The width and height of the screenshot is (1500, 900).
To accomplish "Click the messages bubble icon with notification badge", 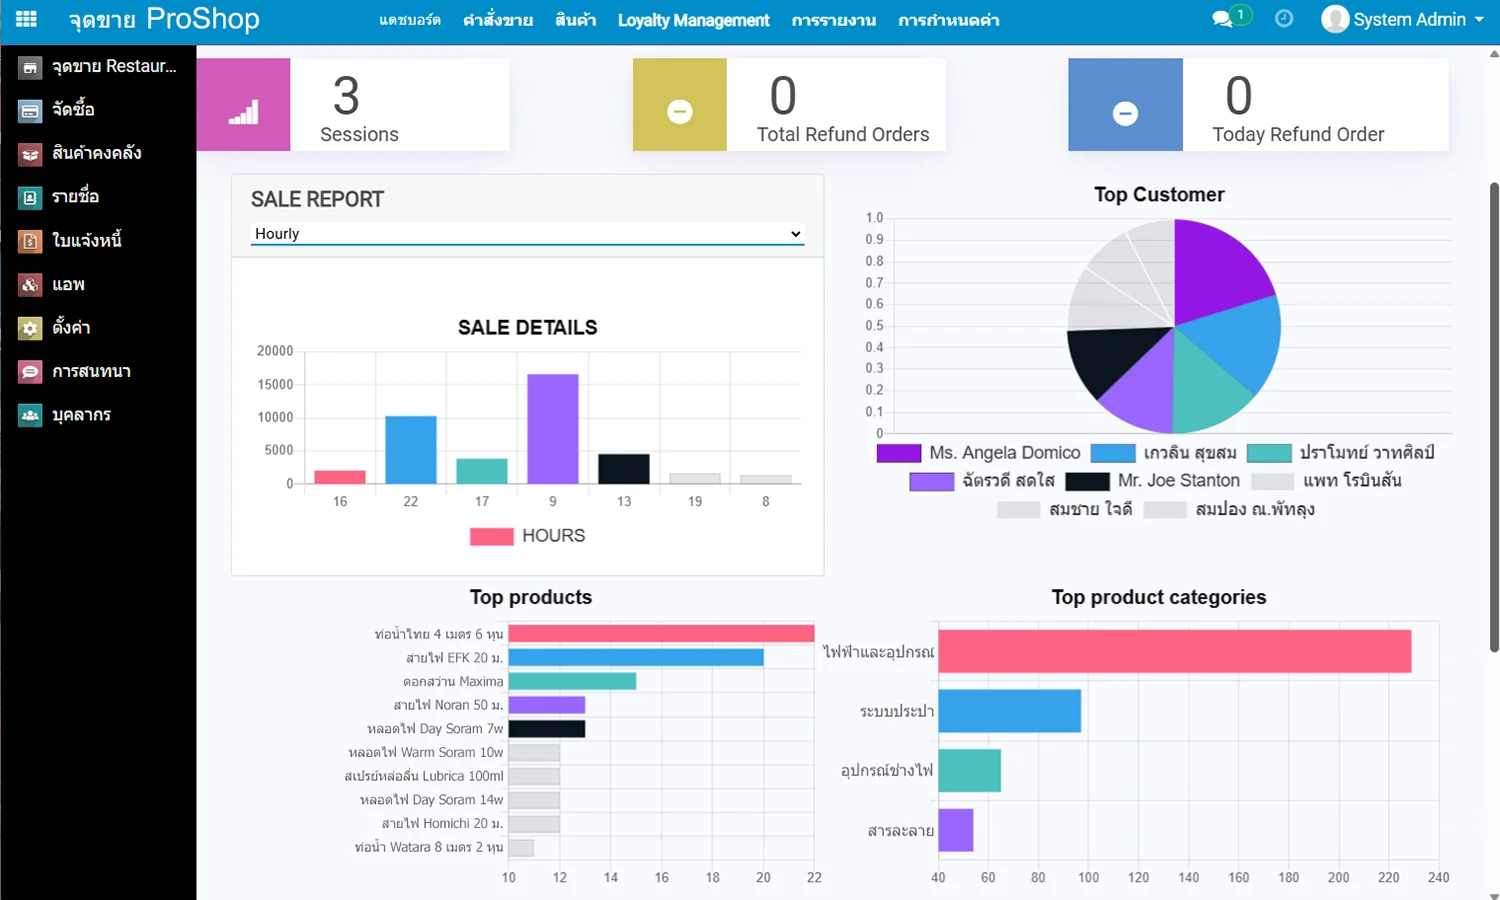I will pyautogui.click(x=1222, y=18).
